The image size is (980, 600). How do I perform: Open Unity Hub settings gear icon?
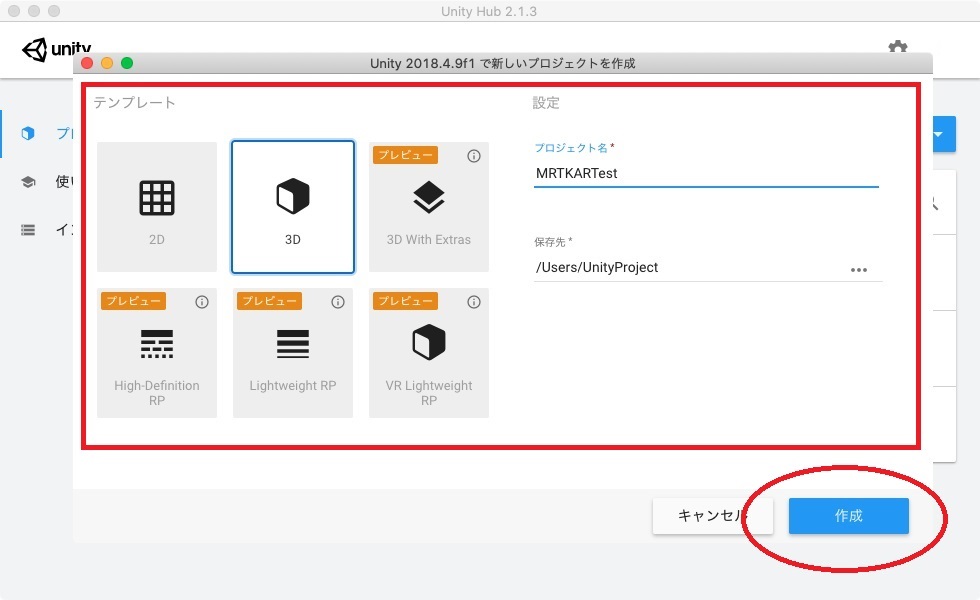coord(898,47)
